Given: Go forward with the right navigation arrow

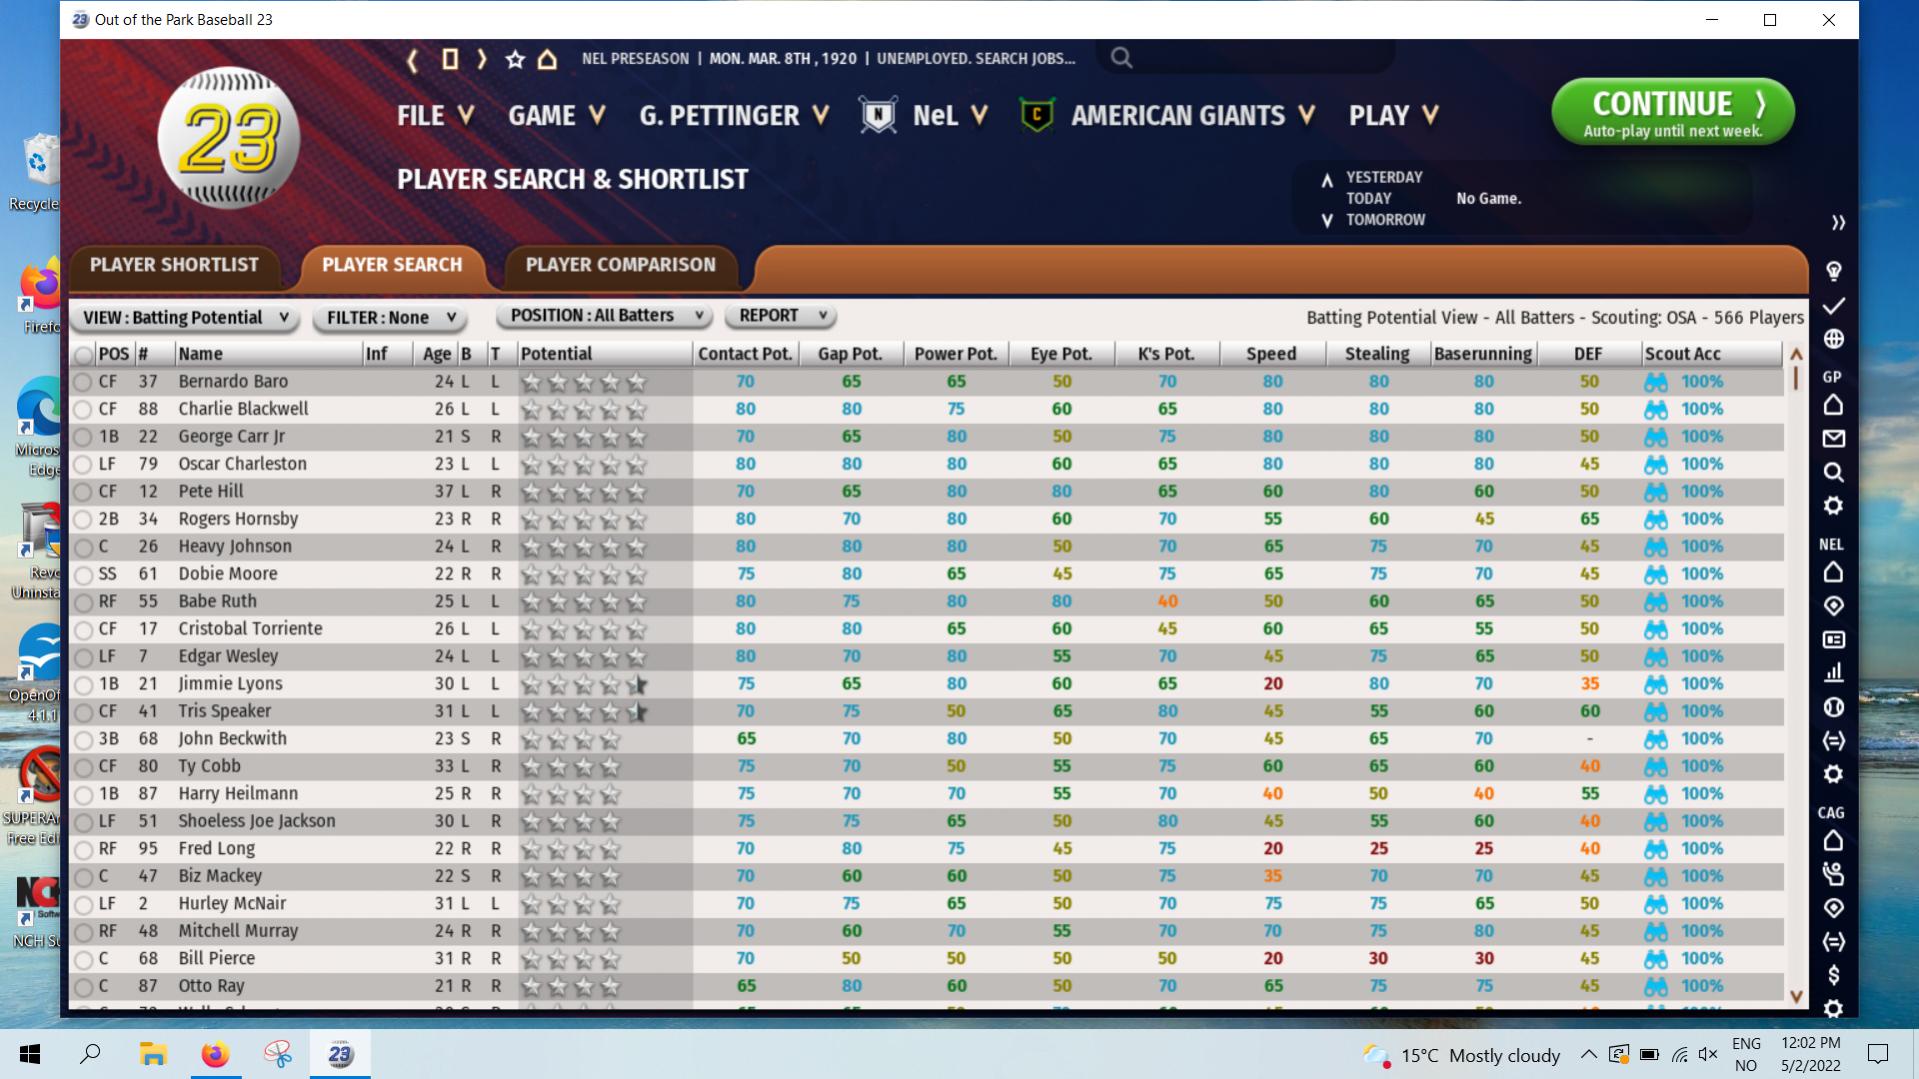Looking at the screenshot, I should [482, 59].
